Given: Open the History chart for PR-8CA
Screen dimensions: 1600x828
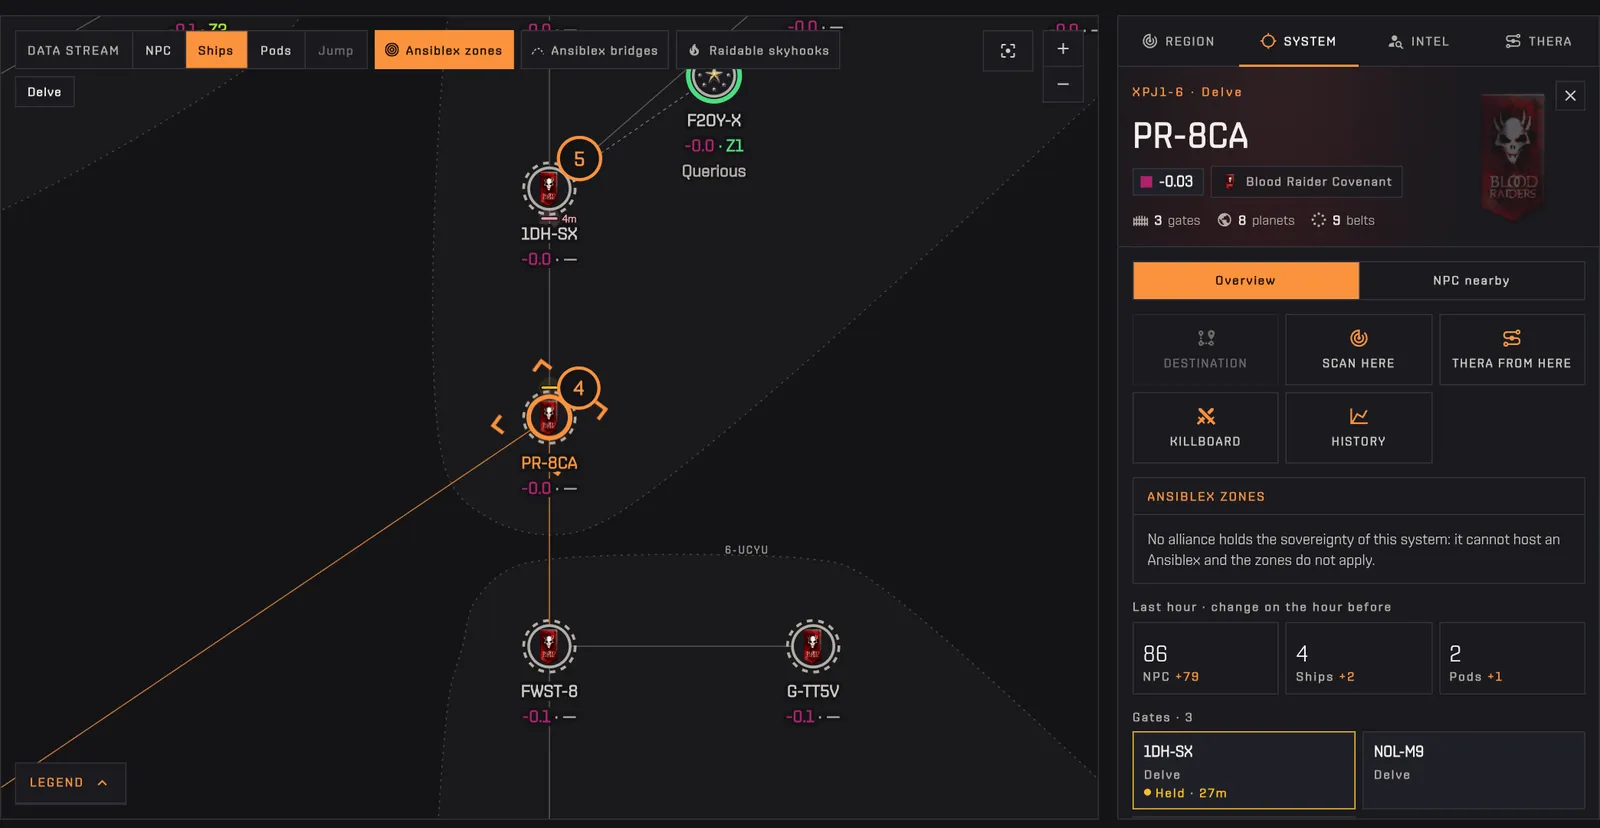Looking at the screenshot, I should point(1358,428).
